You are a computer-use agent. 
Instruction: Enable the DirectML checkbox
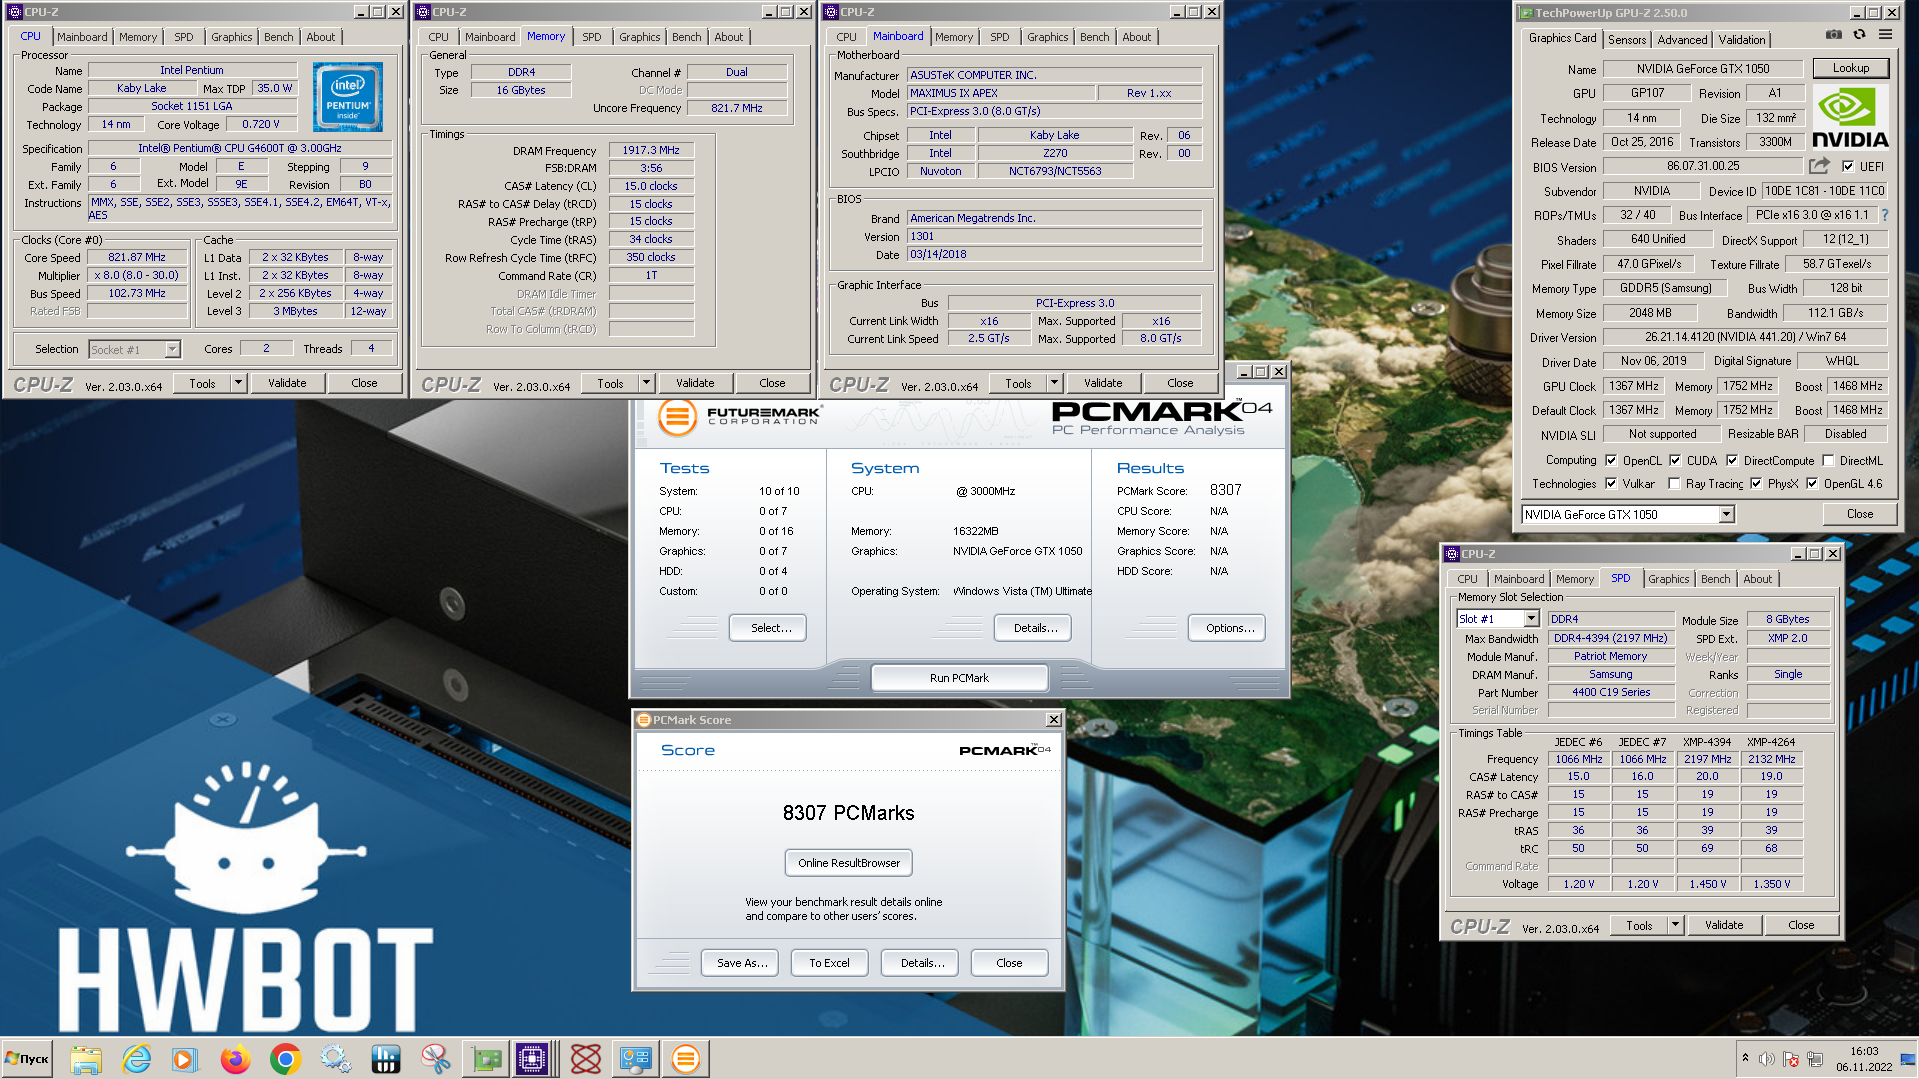tap(1828, 461)
